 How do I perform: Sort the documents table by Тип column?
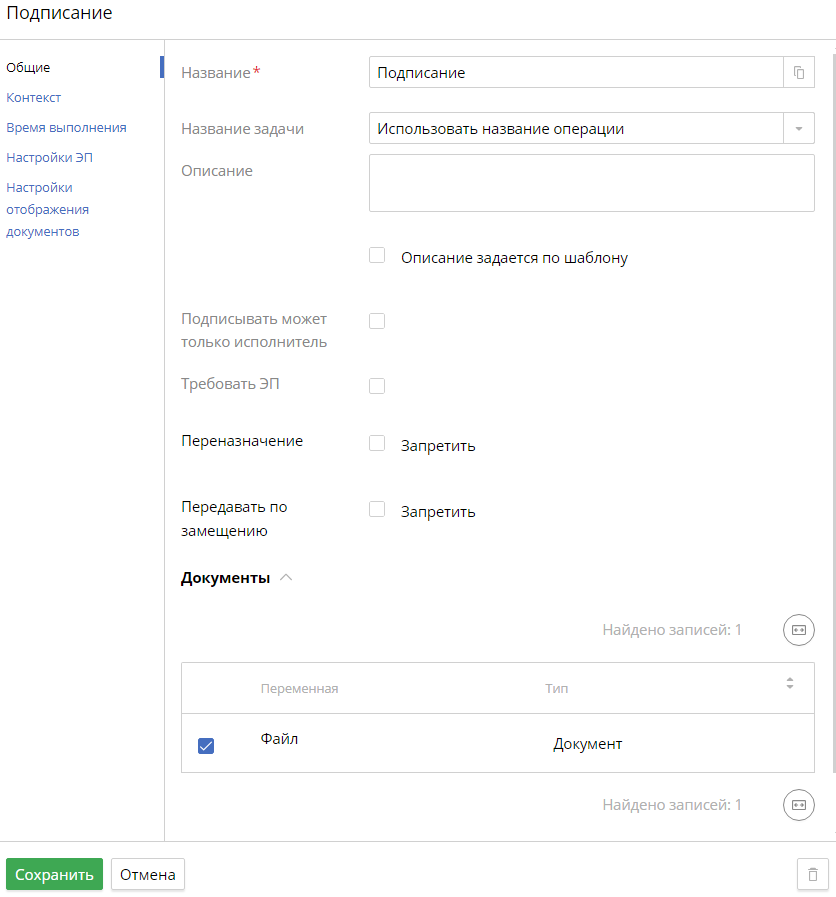(x=557, y=688)
